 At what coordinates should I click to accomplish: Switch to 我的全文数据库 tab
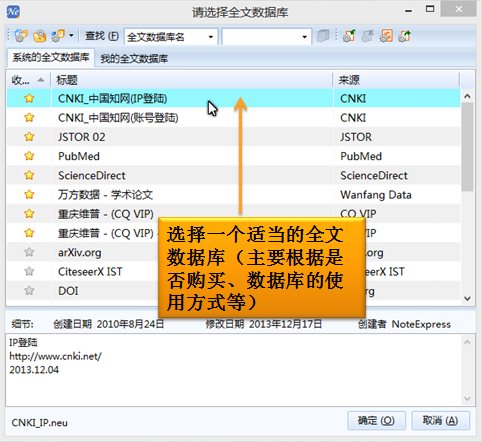coord(134,59)
